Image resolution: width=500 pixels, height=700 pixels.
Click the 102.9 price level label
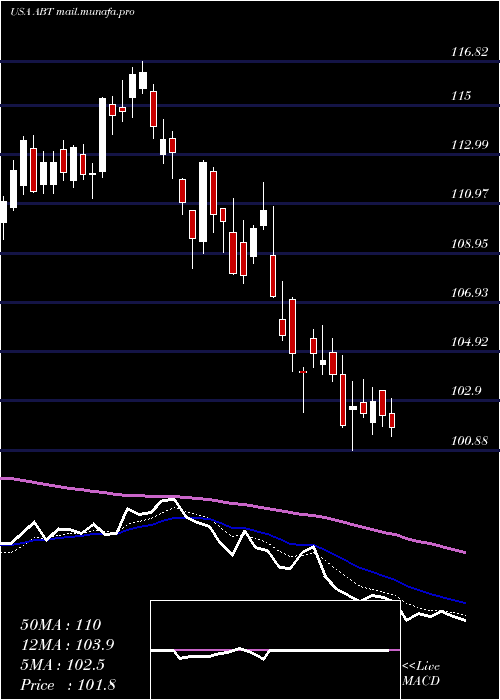tap(466, 392)
